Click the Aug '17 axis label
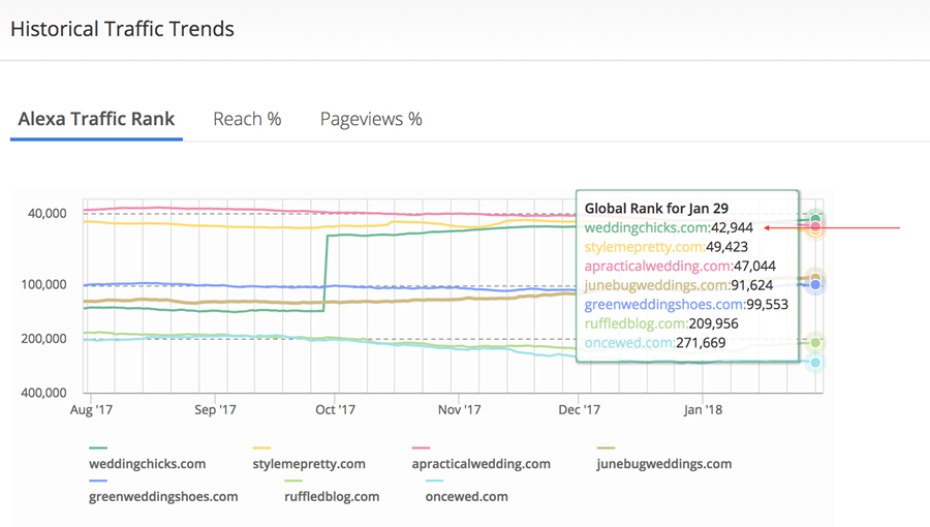 (91, 410)
